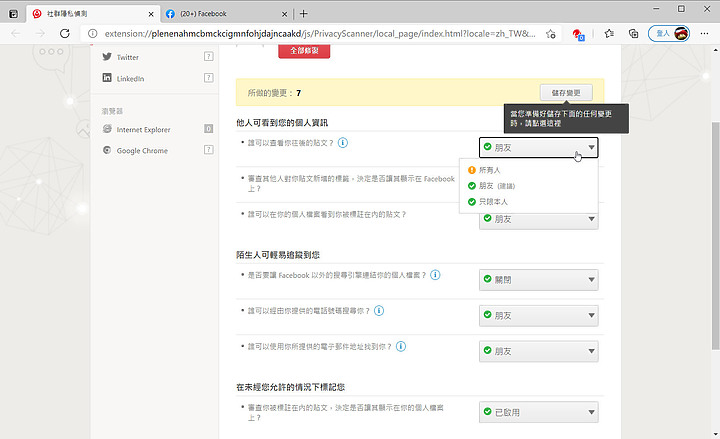Switch to the Facebook tab

coord(227,14)
